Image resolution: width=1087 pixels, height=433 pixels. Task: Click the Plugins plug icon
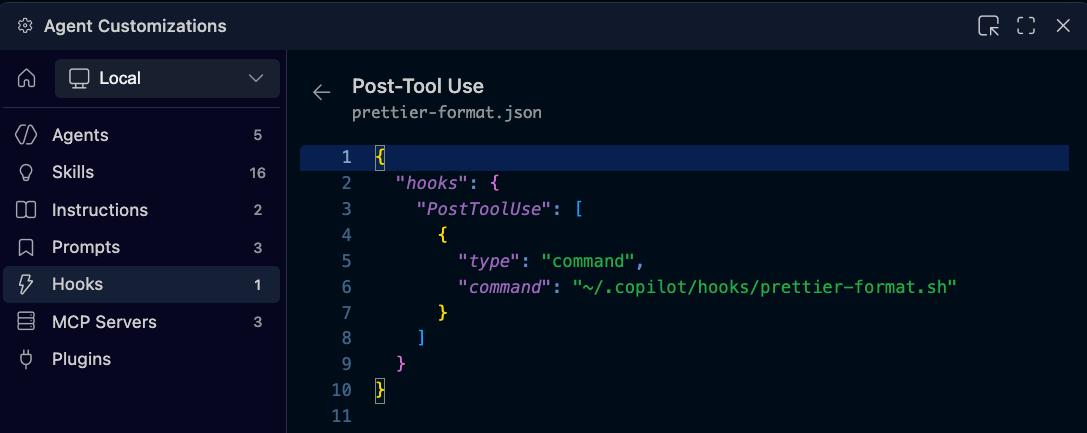(x=26, y=360)
